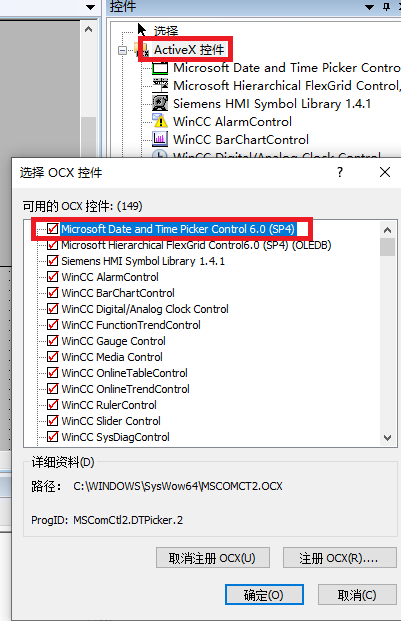This screenshot has width=401, height=621.
Task: Select the Date and Time Picker icon
Action: (x=160, y=68)
